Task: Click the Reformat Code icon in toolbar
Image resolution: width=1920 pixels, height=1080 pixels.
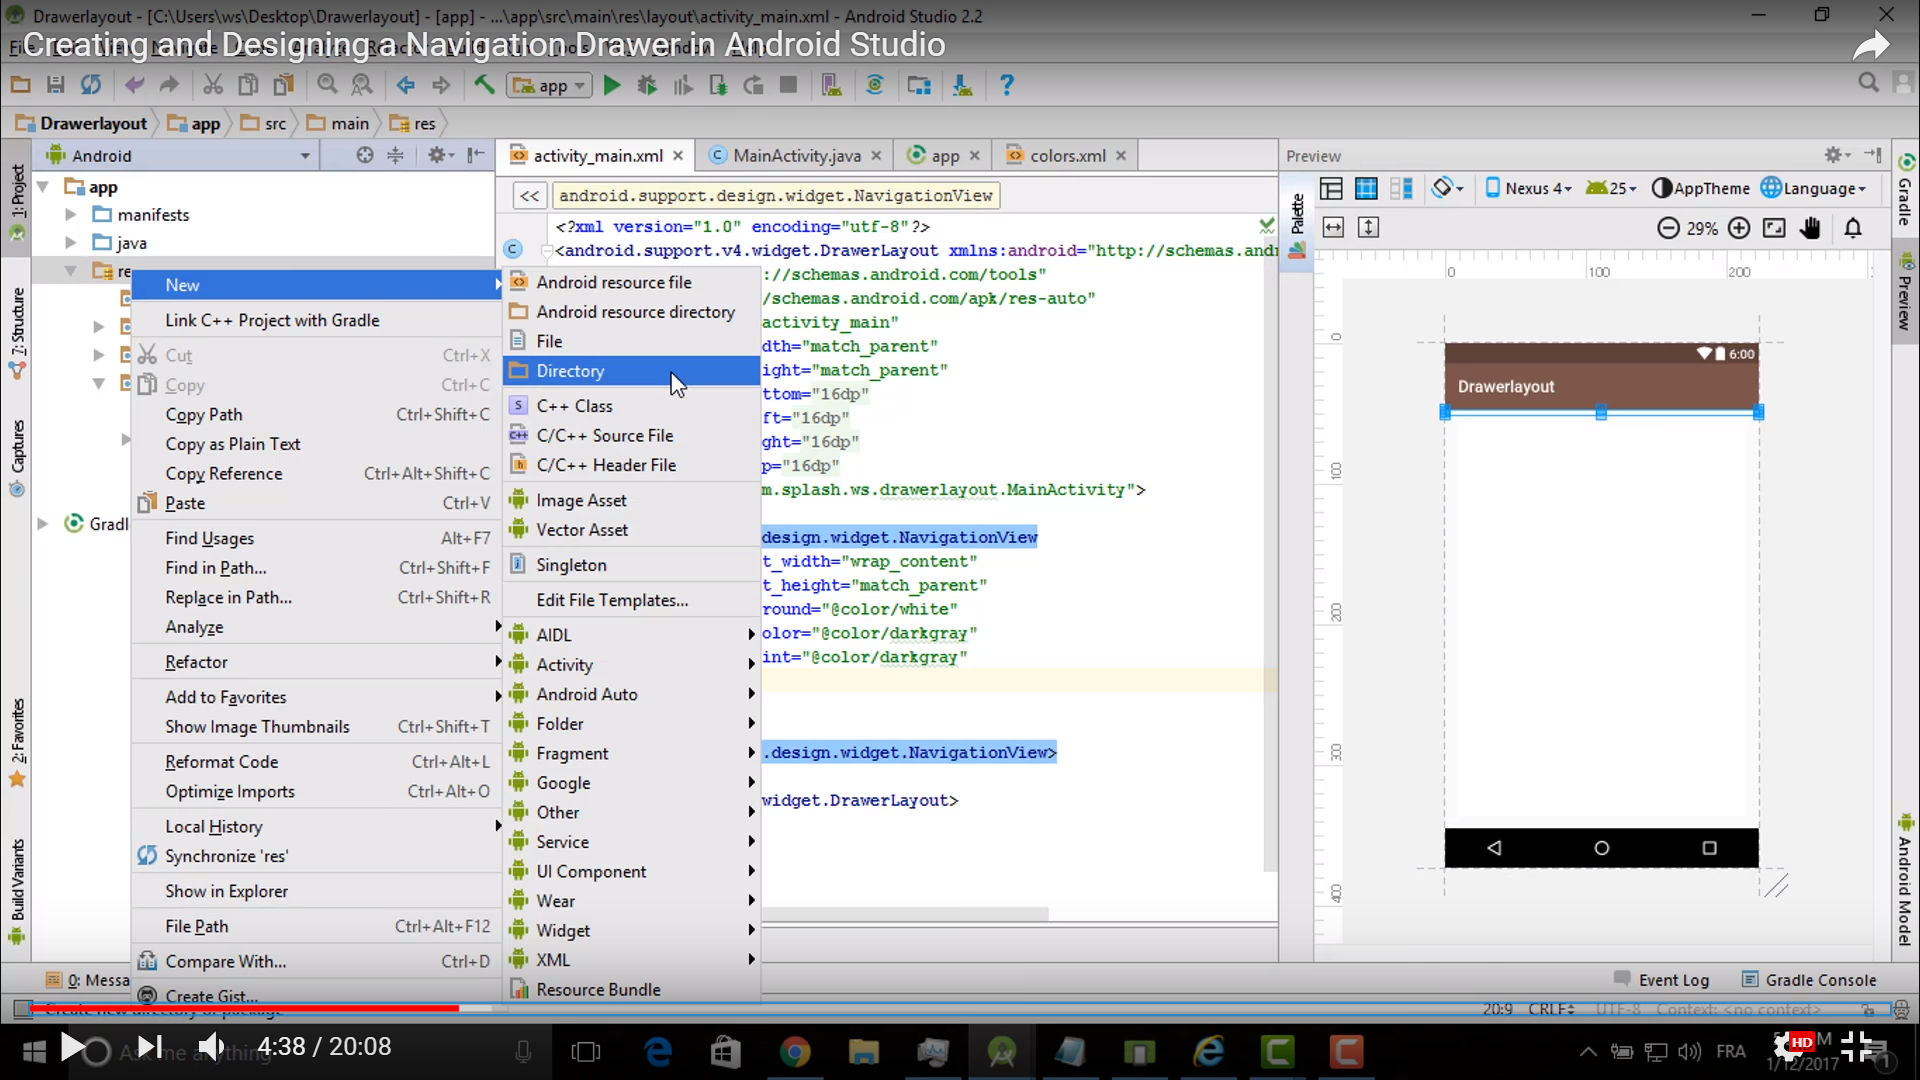Action: coord(222,761)
